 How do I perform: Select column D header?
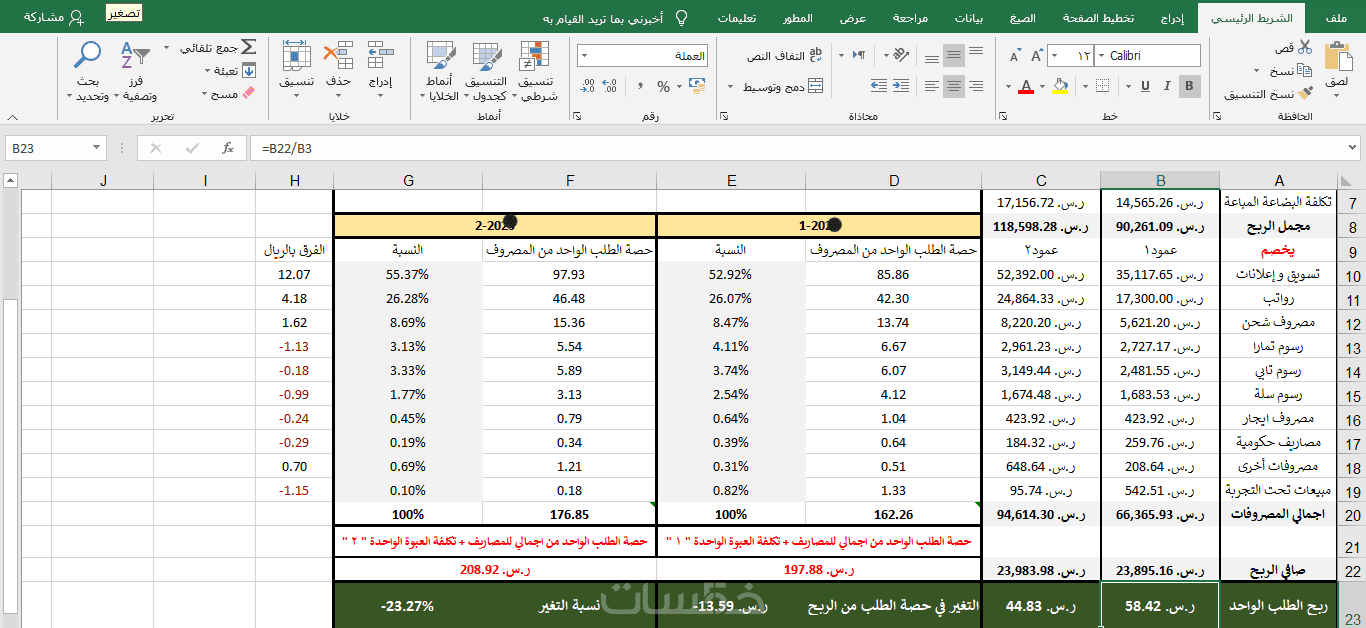894,180
